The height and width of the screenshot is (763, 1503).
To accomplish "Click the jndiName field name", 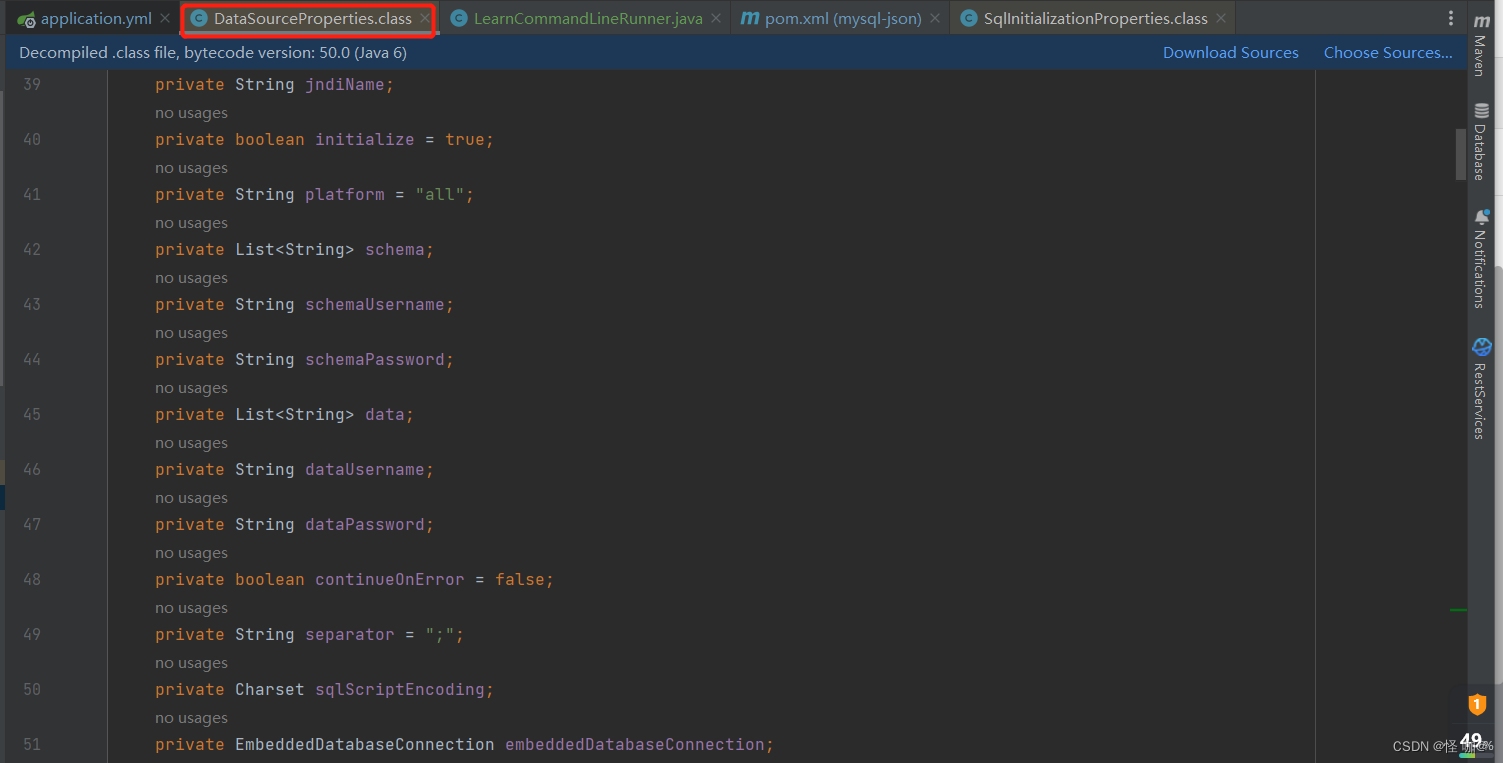I will pos(345,85).
